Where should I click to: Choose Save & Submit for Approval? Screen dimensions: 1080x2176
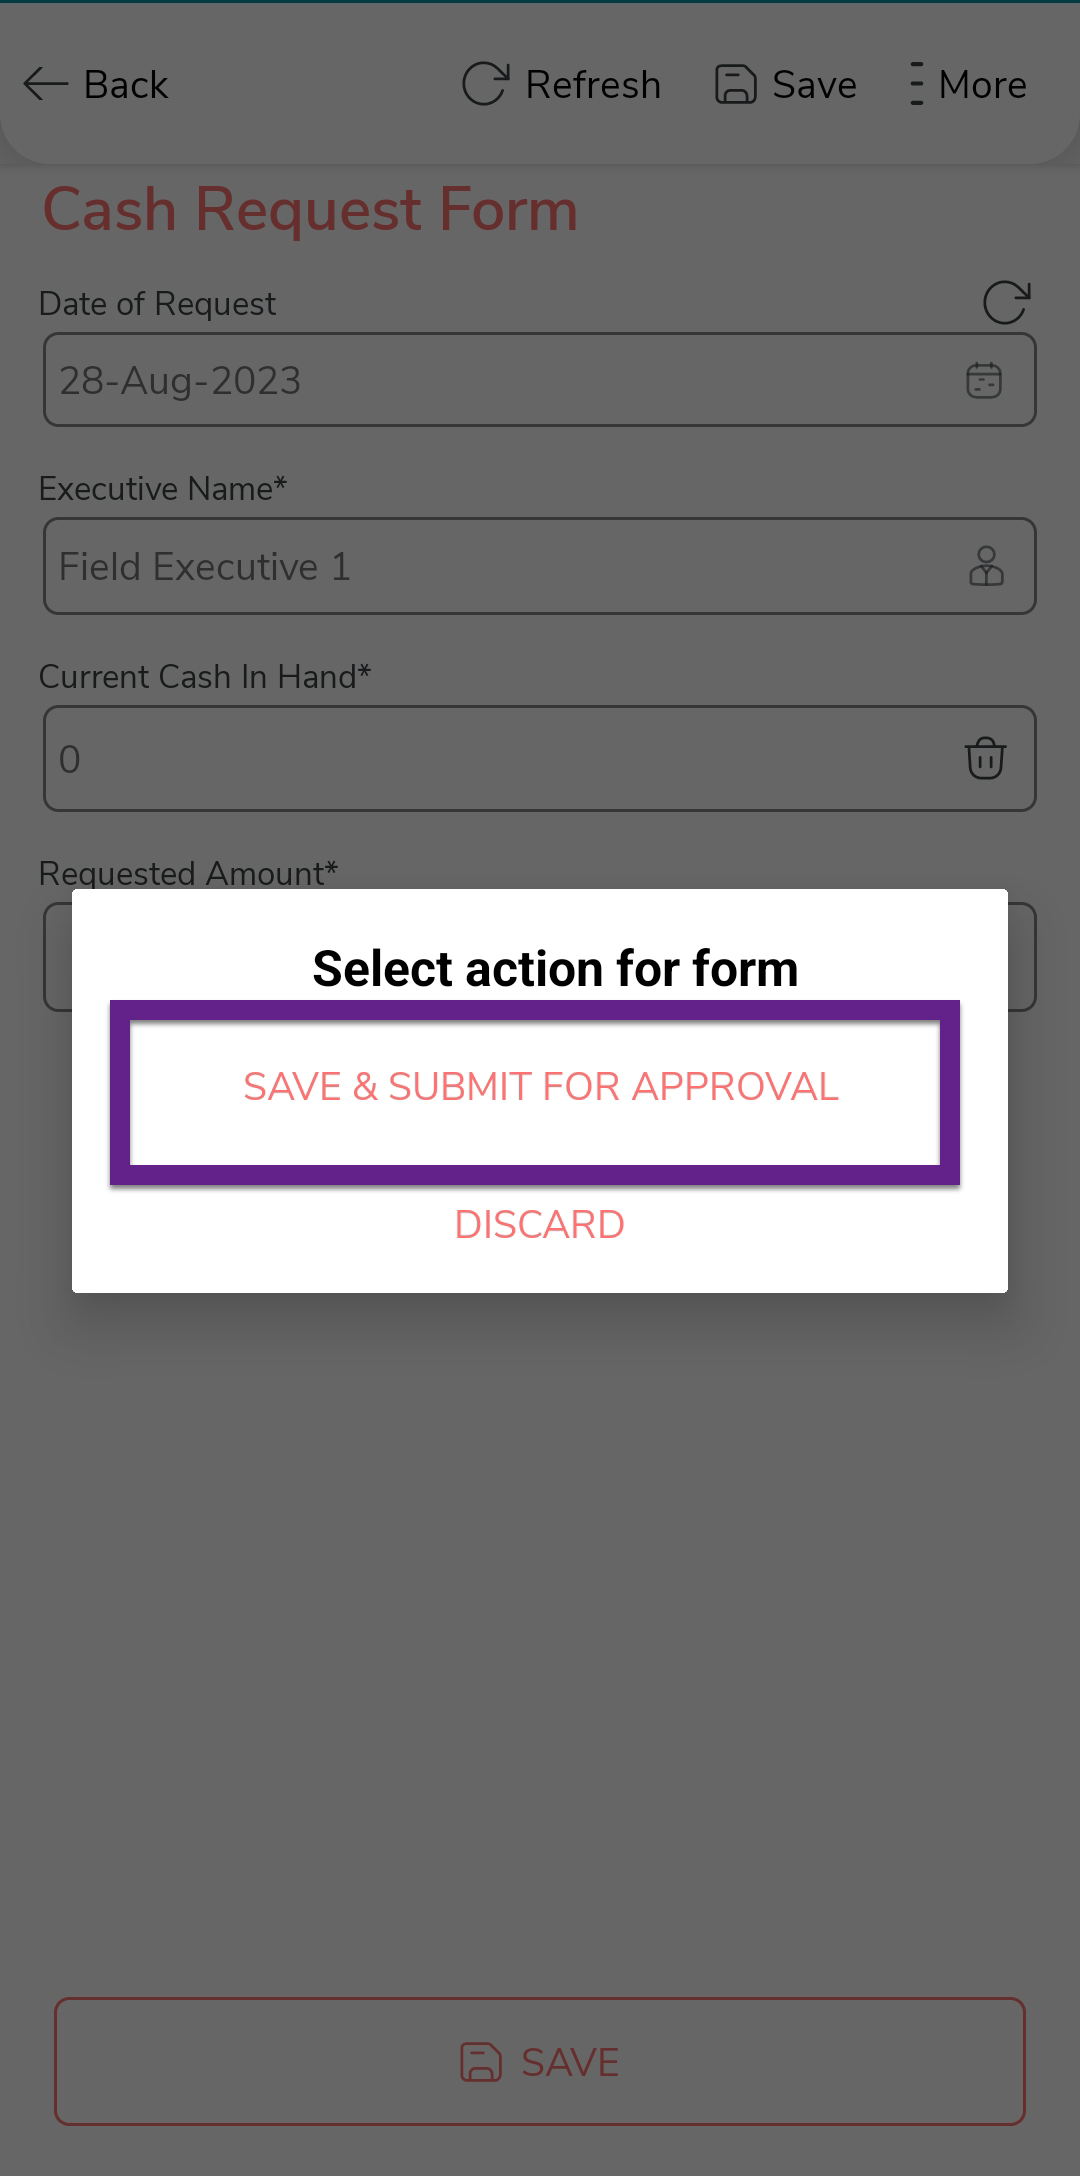540,1087
